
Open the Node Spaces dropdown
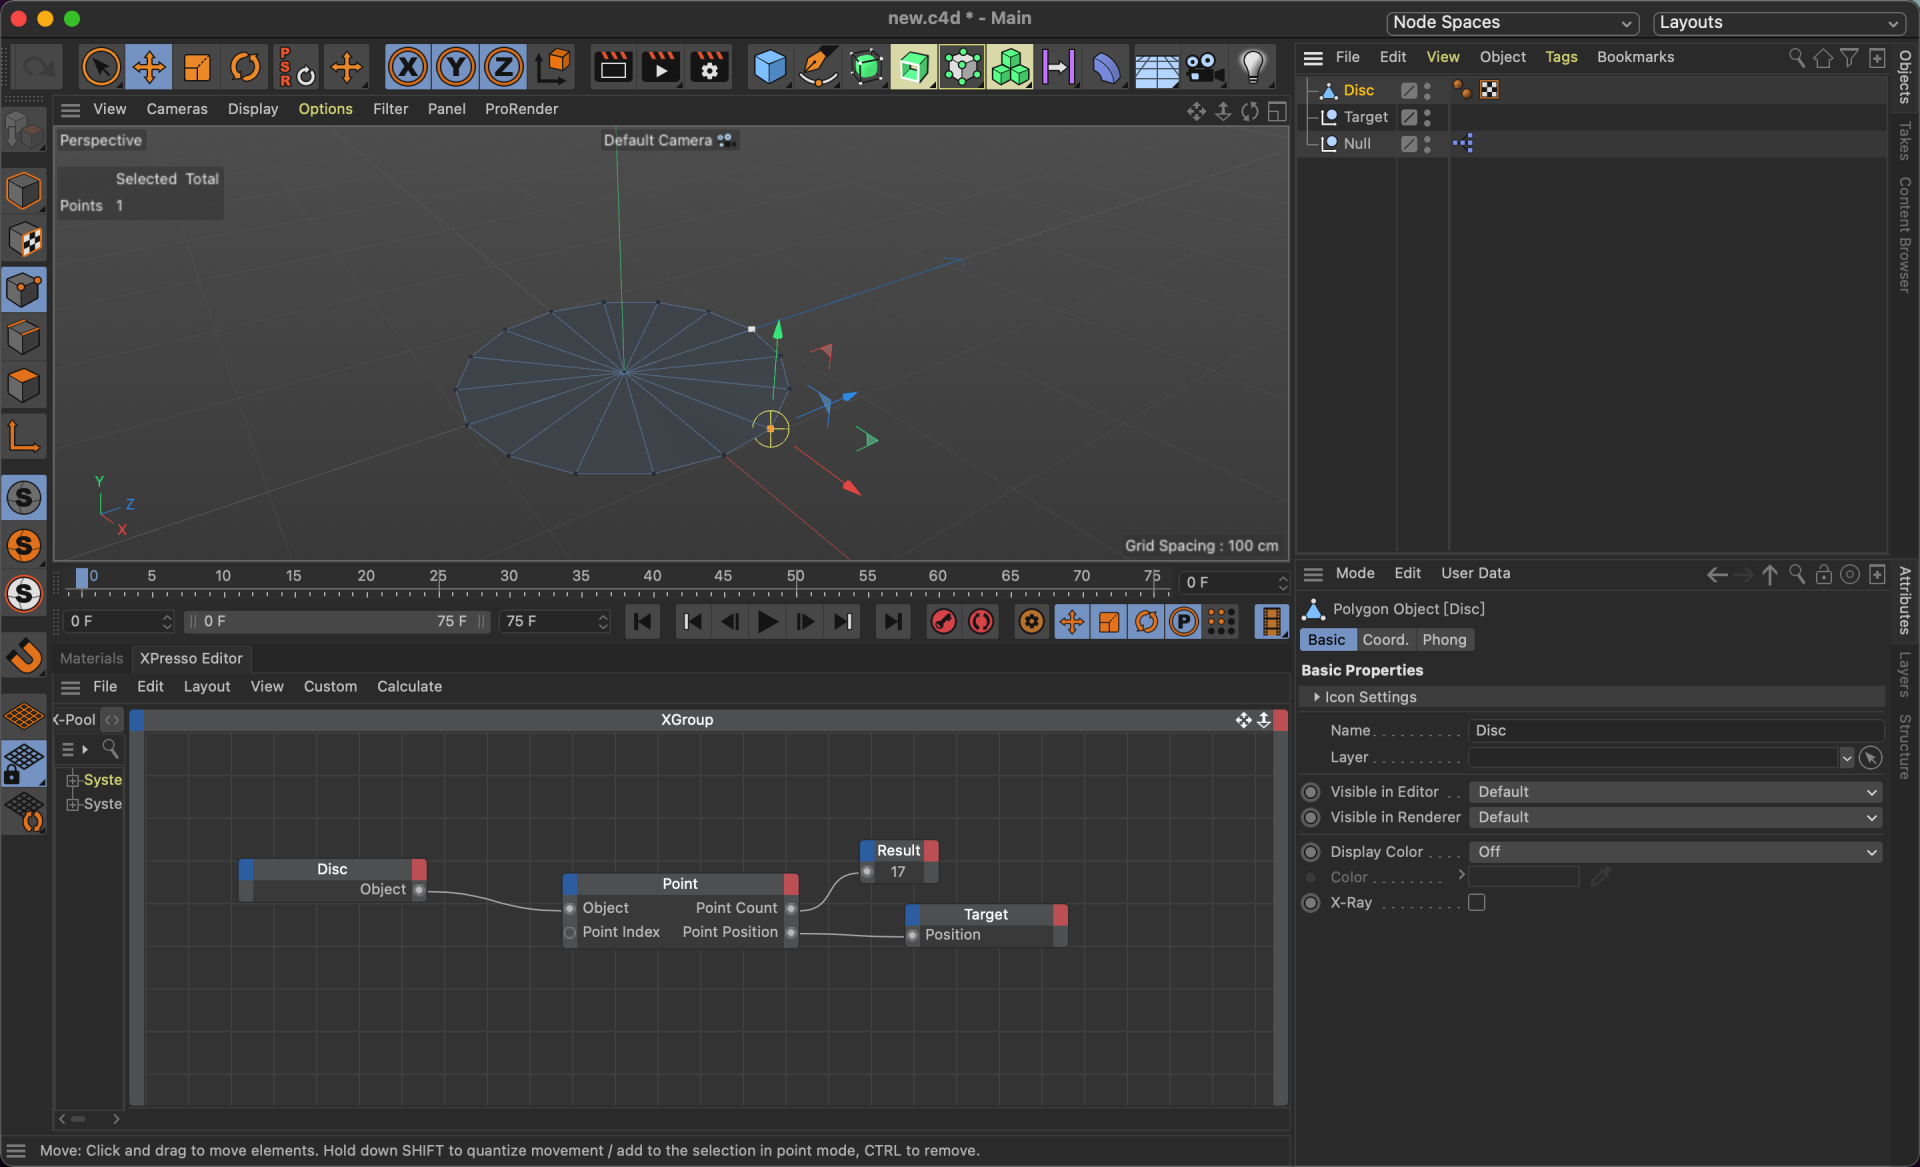[x=1512, y=22]
